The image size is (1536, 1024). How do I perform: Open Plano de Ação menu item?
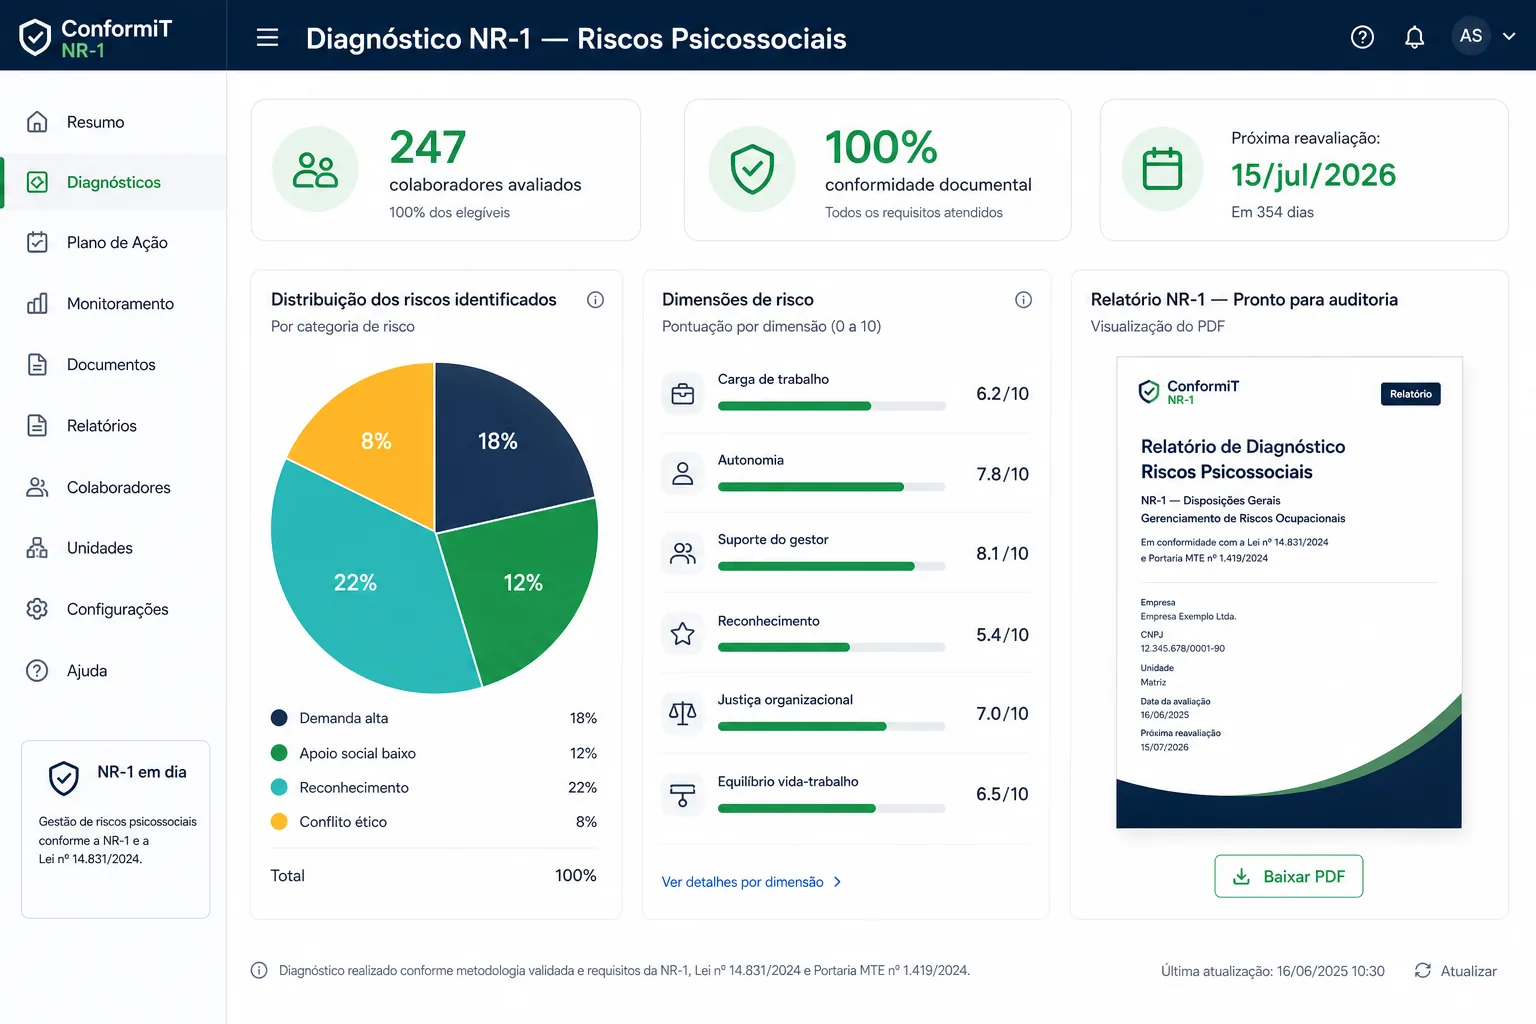point(113,243)
